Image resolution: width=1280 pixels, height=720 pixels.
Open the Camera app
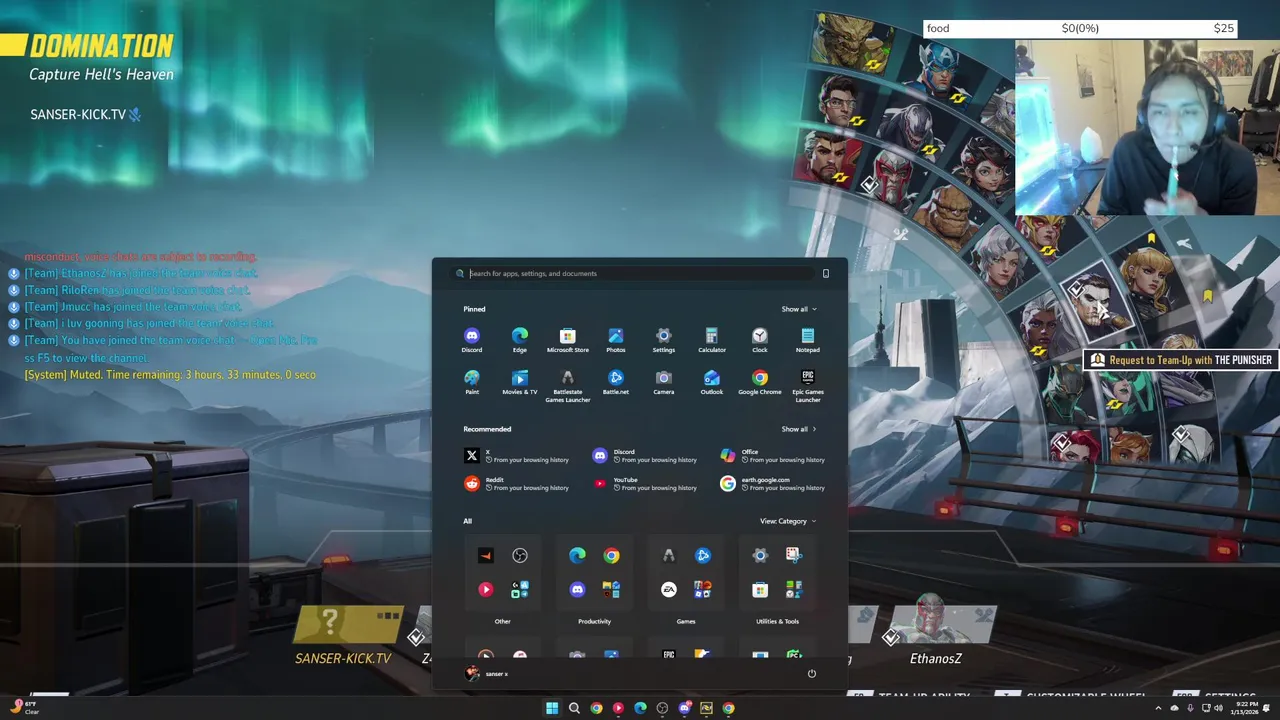pyautogui.click(x=664, y=382)
